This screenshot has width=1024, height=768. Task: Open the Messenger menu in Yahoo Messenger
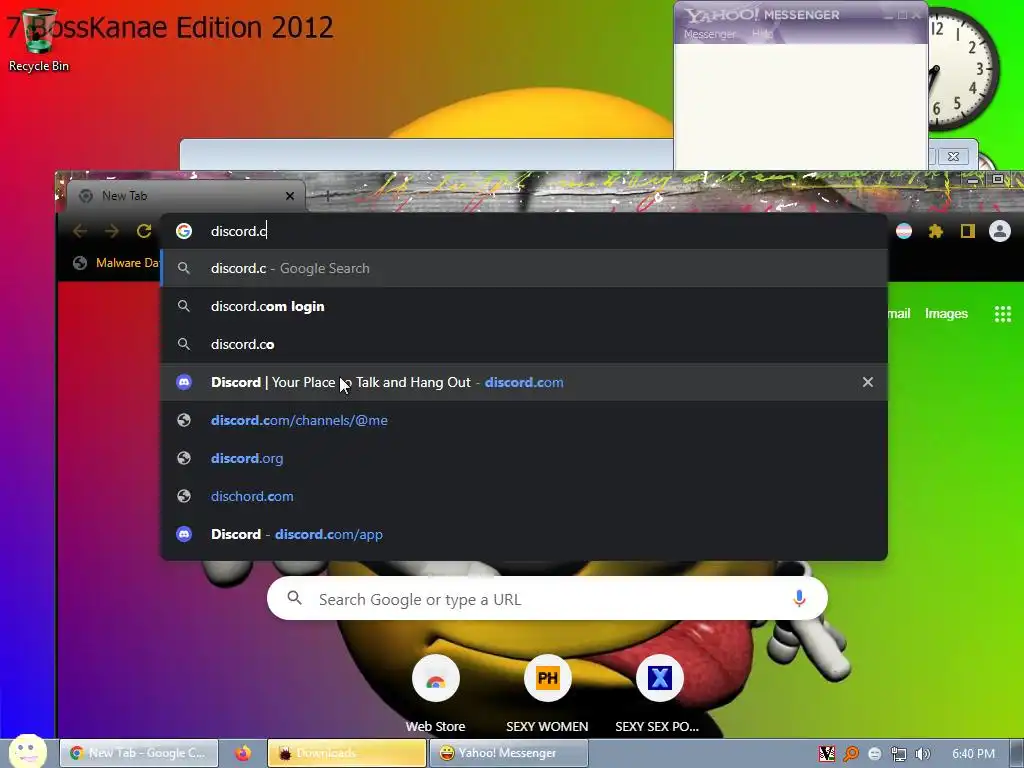[709, 34]
